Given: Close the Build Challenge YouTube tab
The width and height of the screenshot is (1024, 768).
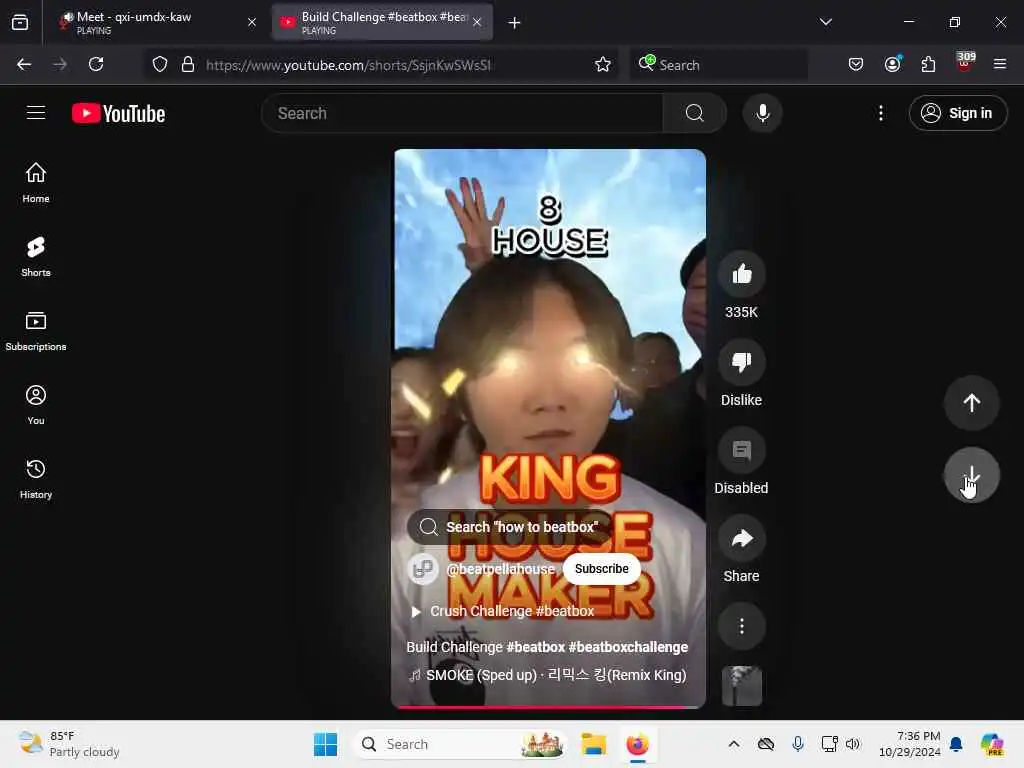Looking at the screenshot, I should point(477,22).
